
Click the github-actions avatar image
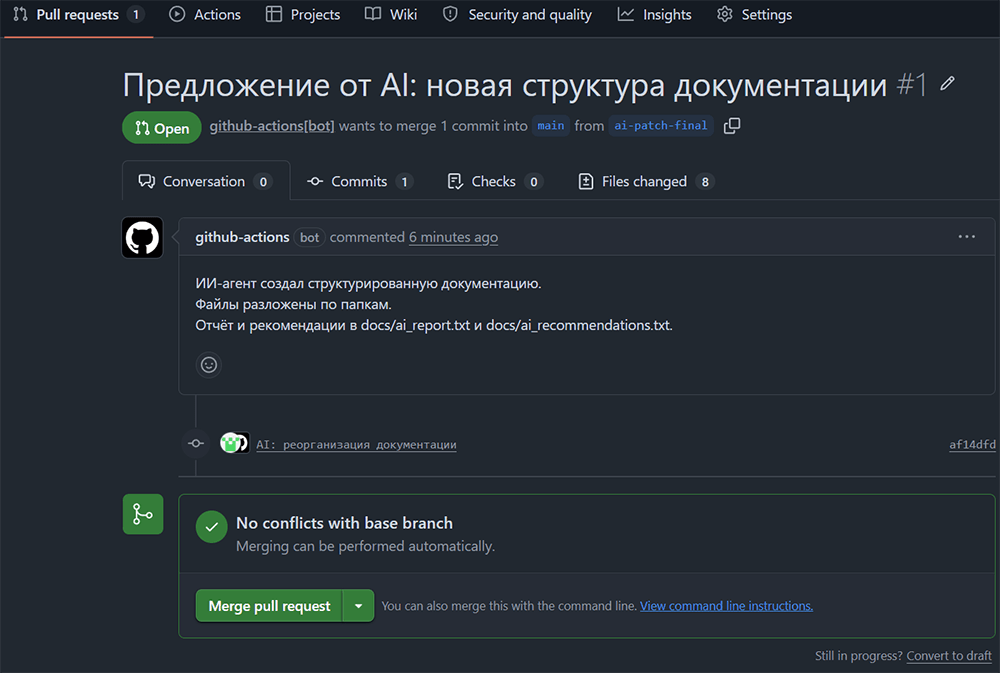[142, 238]
